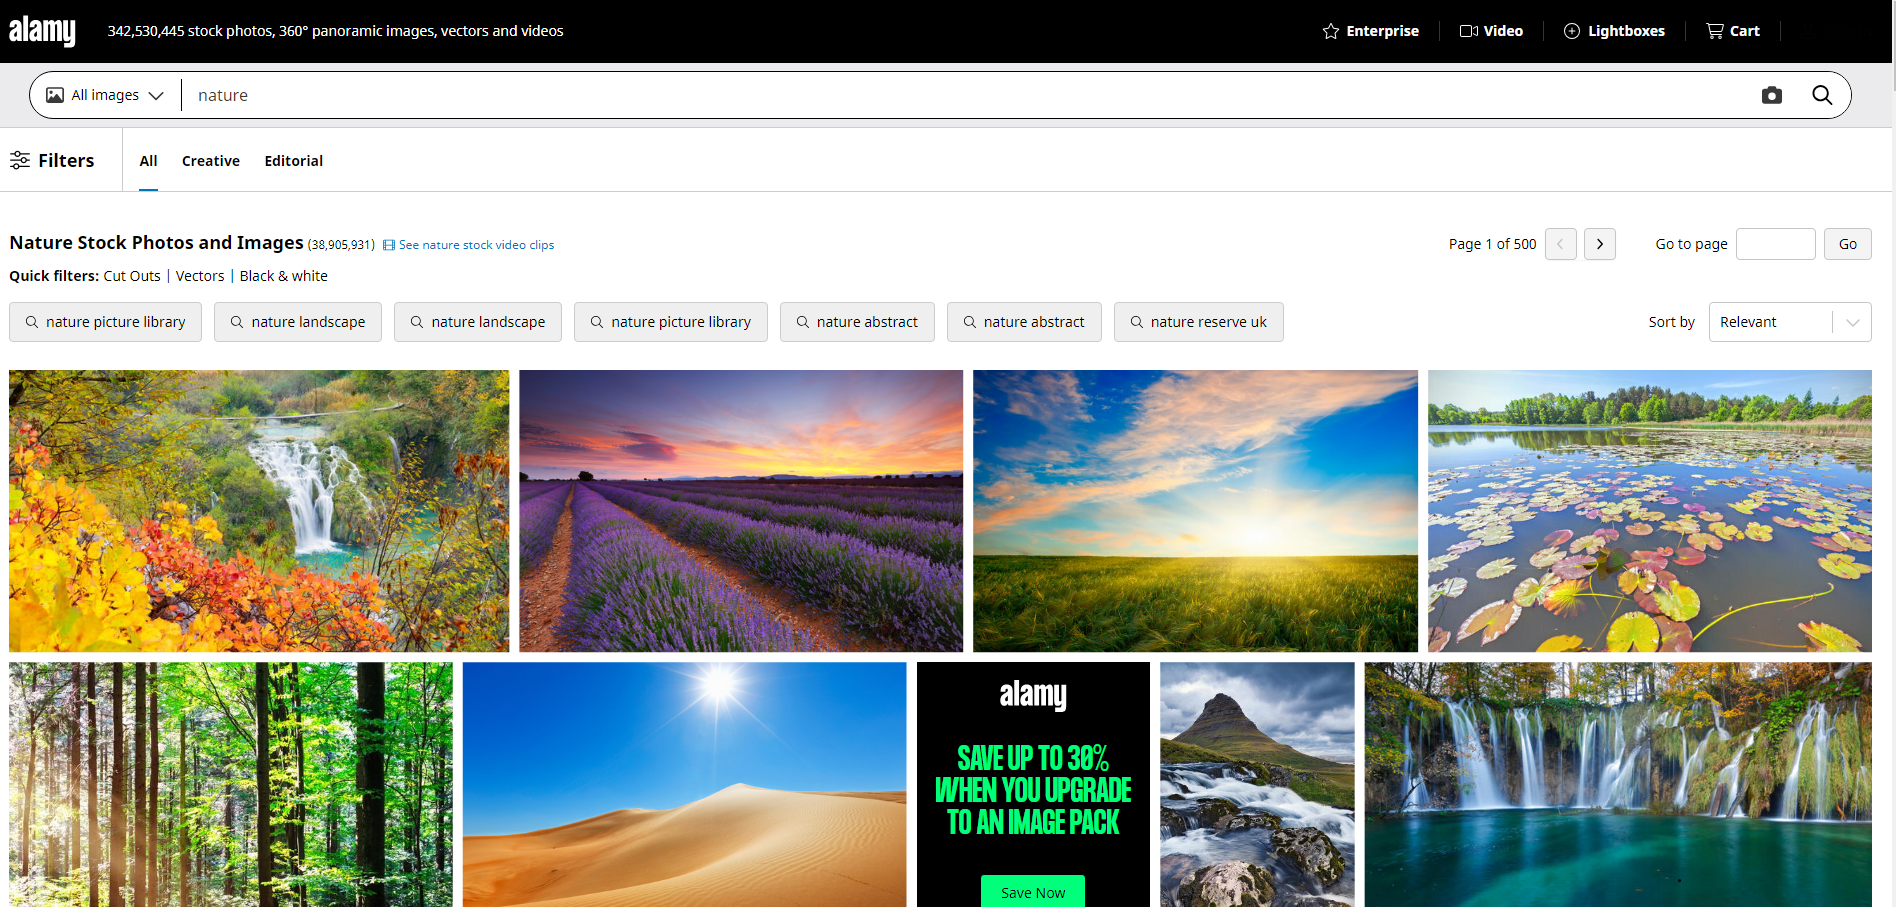Search by image using camera icon
The width and height of the screenshot is (1896, 907).
click(1771, 95)
